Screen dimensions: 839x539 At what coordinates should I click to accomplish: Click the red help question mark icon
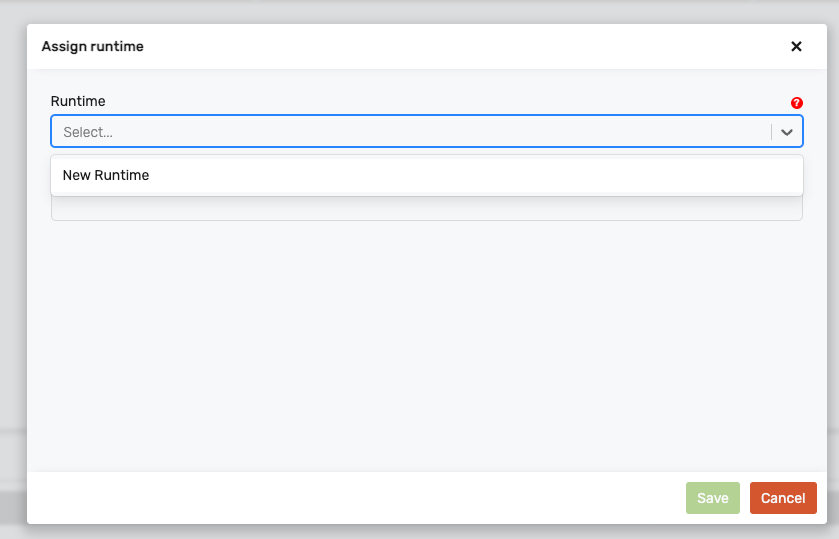(796, 103)
